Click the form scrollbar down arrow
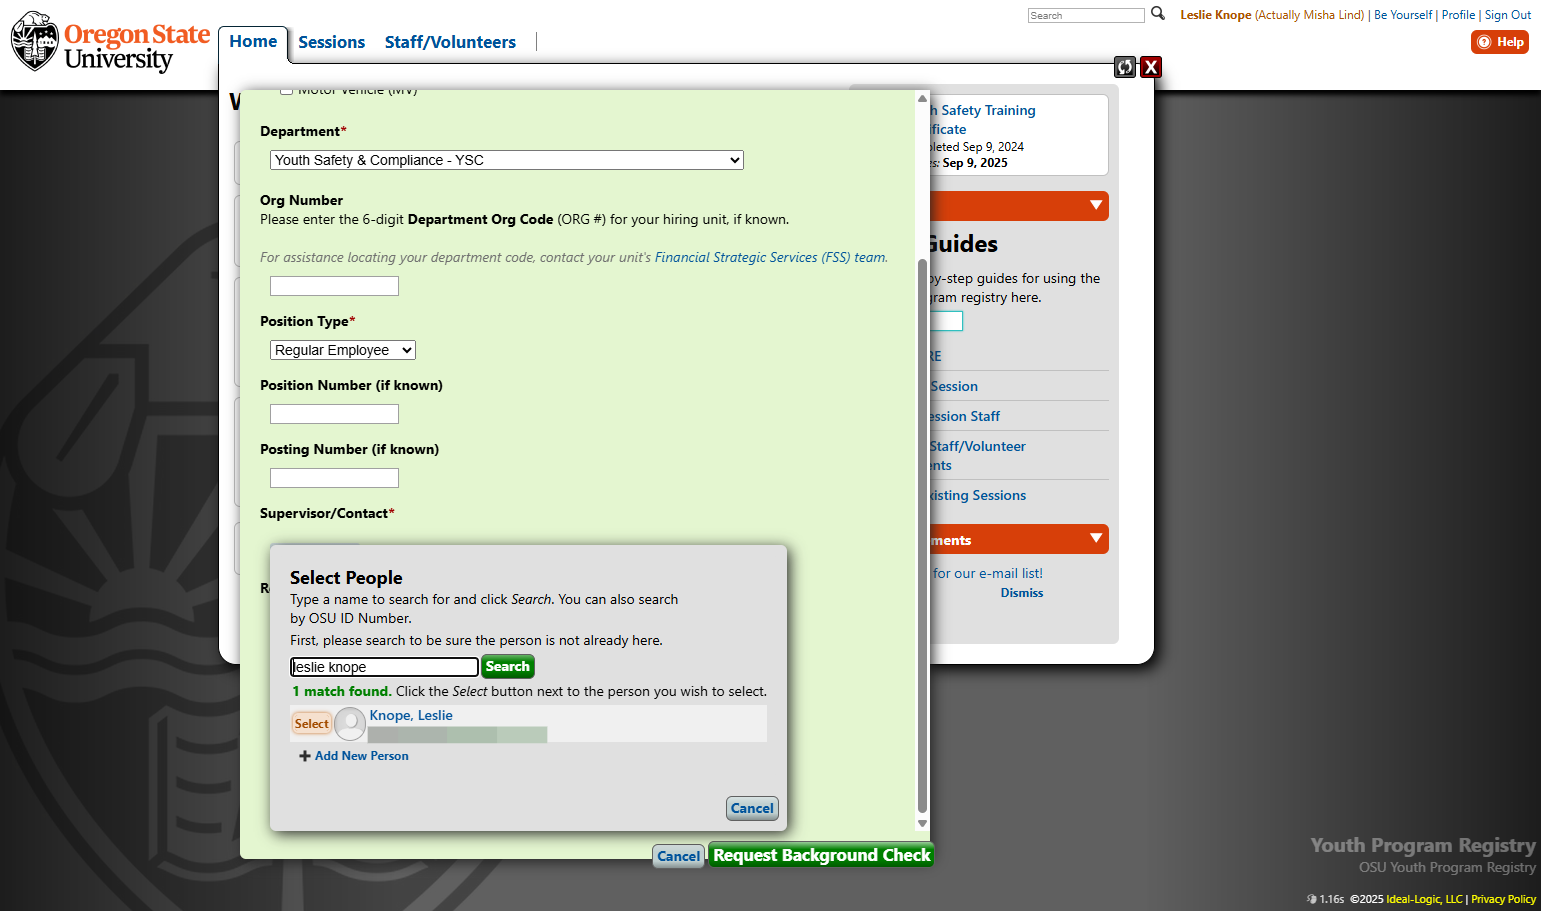This screenshot has height=911, width=1541. 922,824
